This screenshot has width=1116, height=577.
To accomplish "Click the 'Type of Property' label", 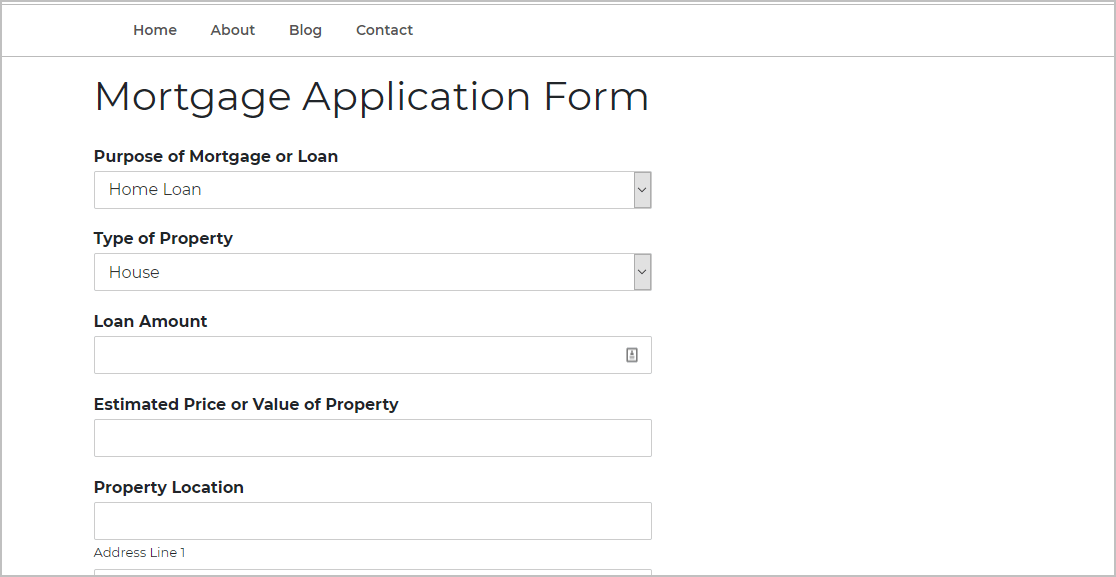I will click(163, 238).
